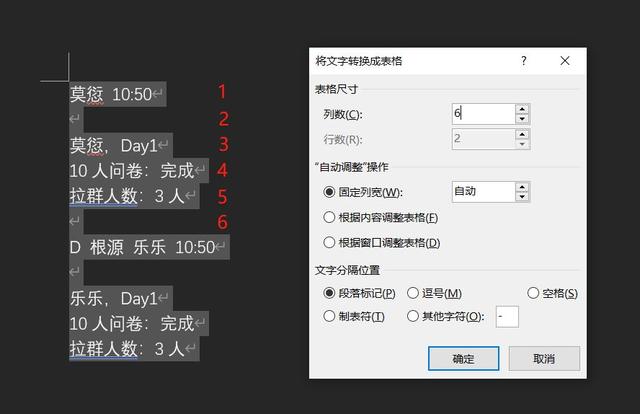Image resolution: width=640 pixels, height=414 pixels.
Task: Choose 逗号 as text separator
Action: click(x=413, y=293)
